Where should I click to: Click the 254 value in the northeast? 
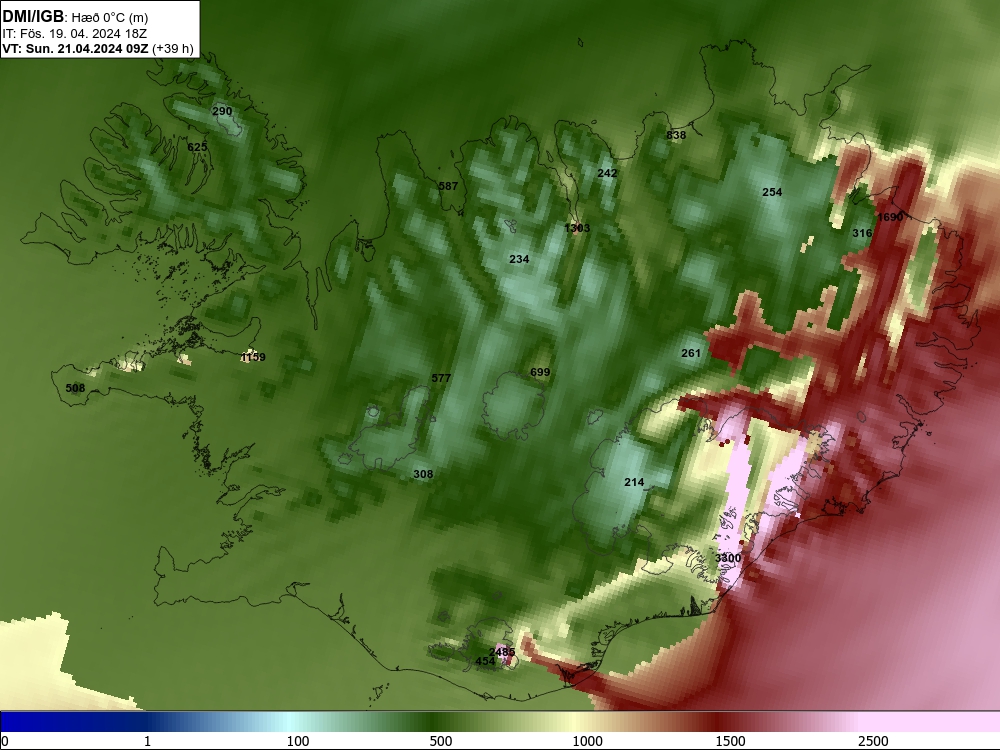pyautogui.click(x=772, y=191)
